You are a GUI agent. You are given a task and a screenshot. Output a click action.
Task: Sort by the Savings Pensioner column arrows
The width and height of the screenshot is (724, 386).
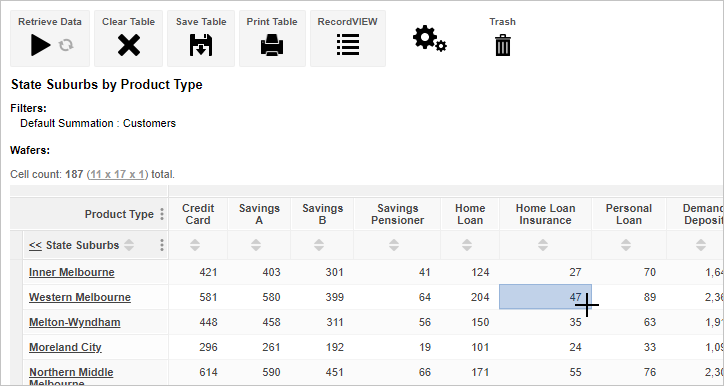(394, 245)
